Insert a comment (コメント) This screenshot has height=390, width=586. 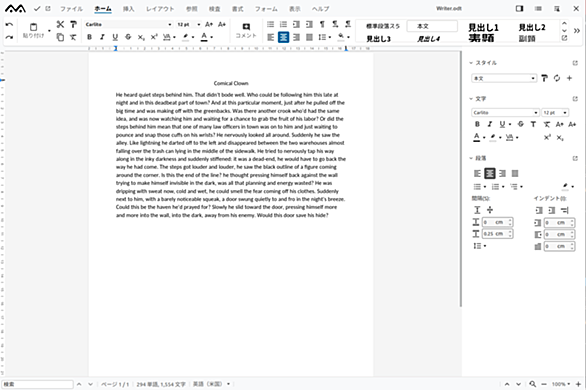246,30
